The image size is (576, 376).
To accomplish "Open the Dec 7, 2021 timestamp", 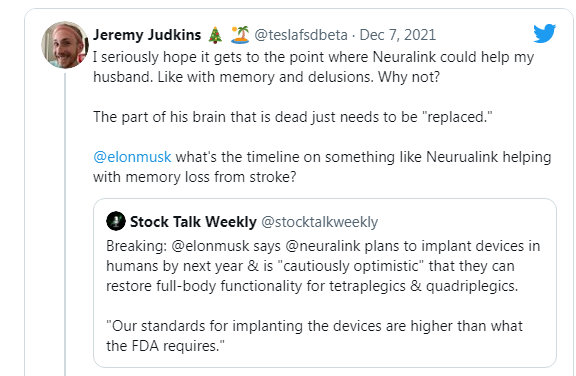I will coord(397,35).
